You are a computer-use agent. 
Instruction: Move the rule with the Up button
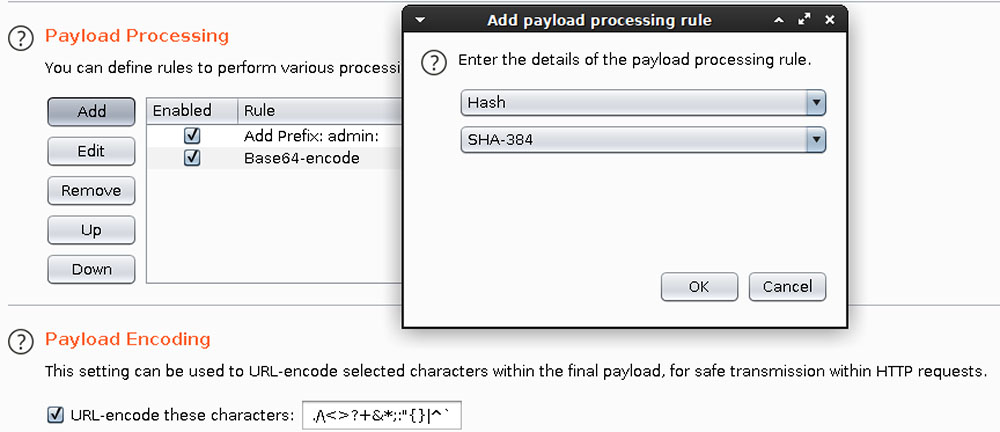click(91, 230)
